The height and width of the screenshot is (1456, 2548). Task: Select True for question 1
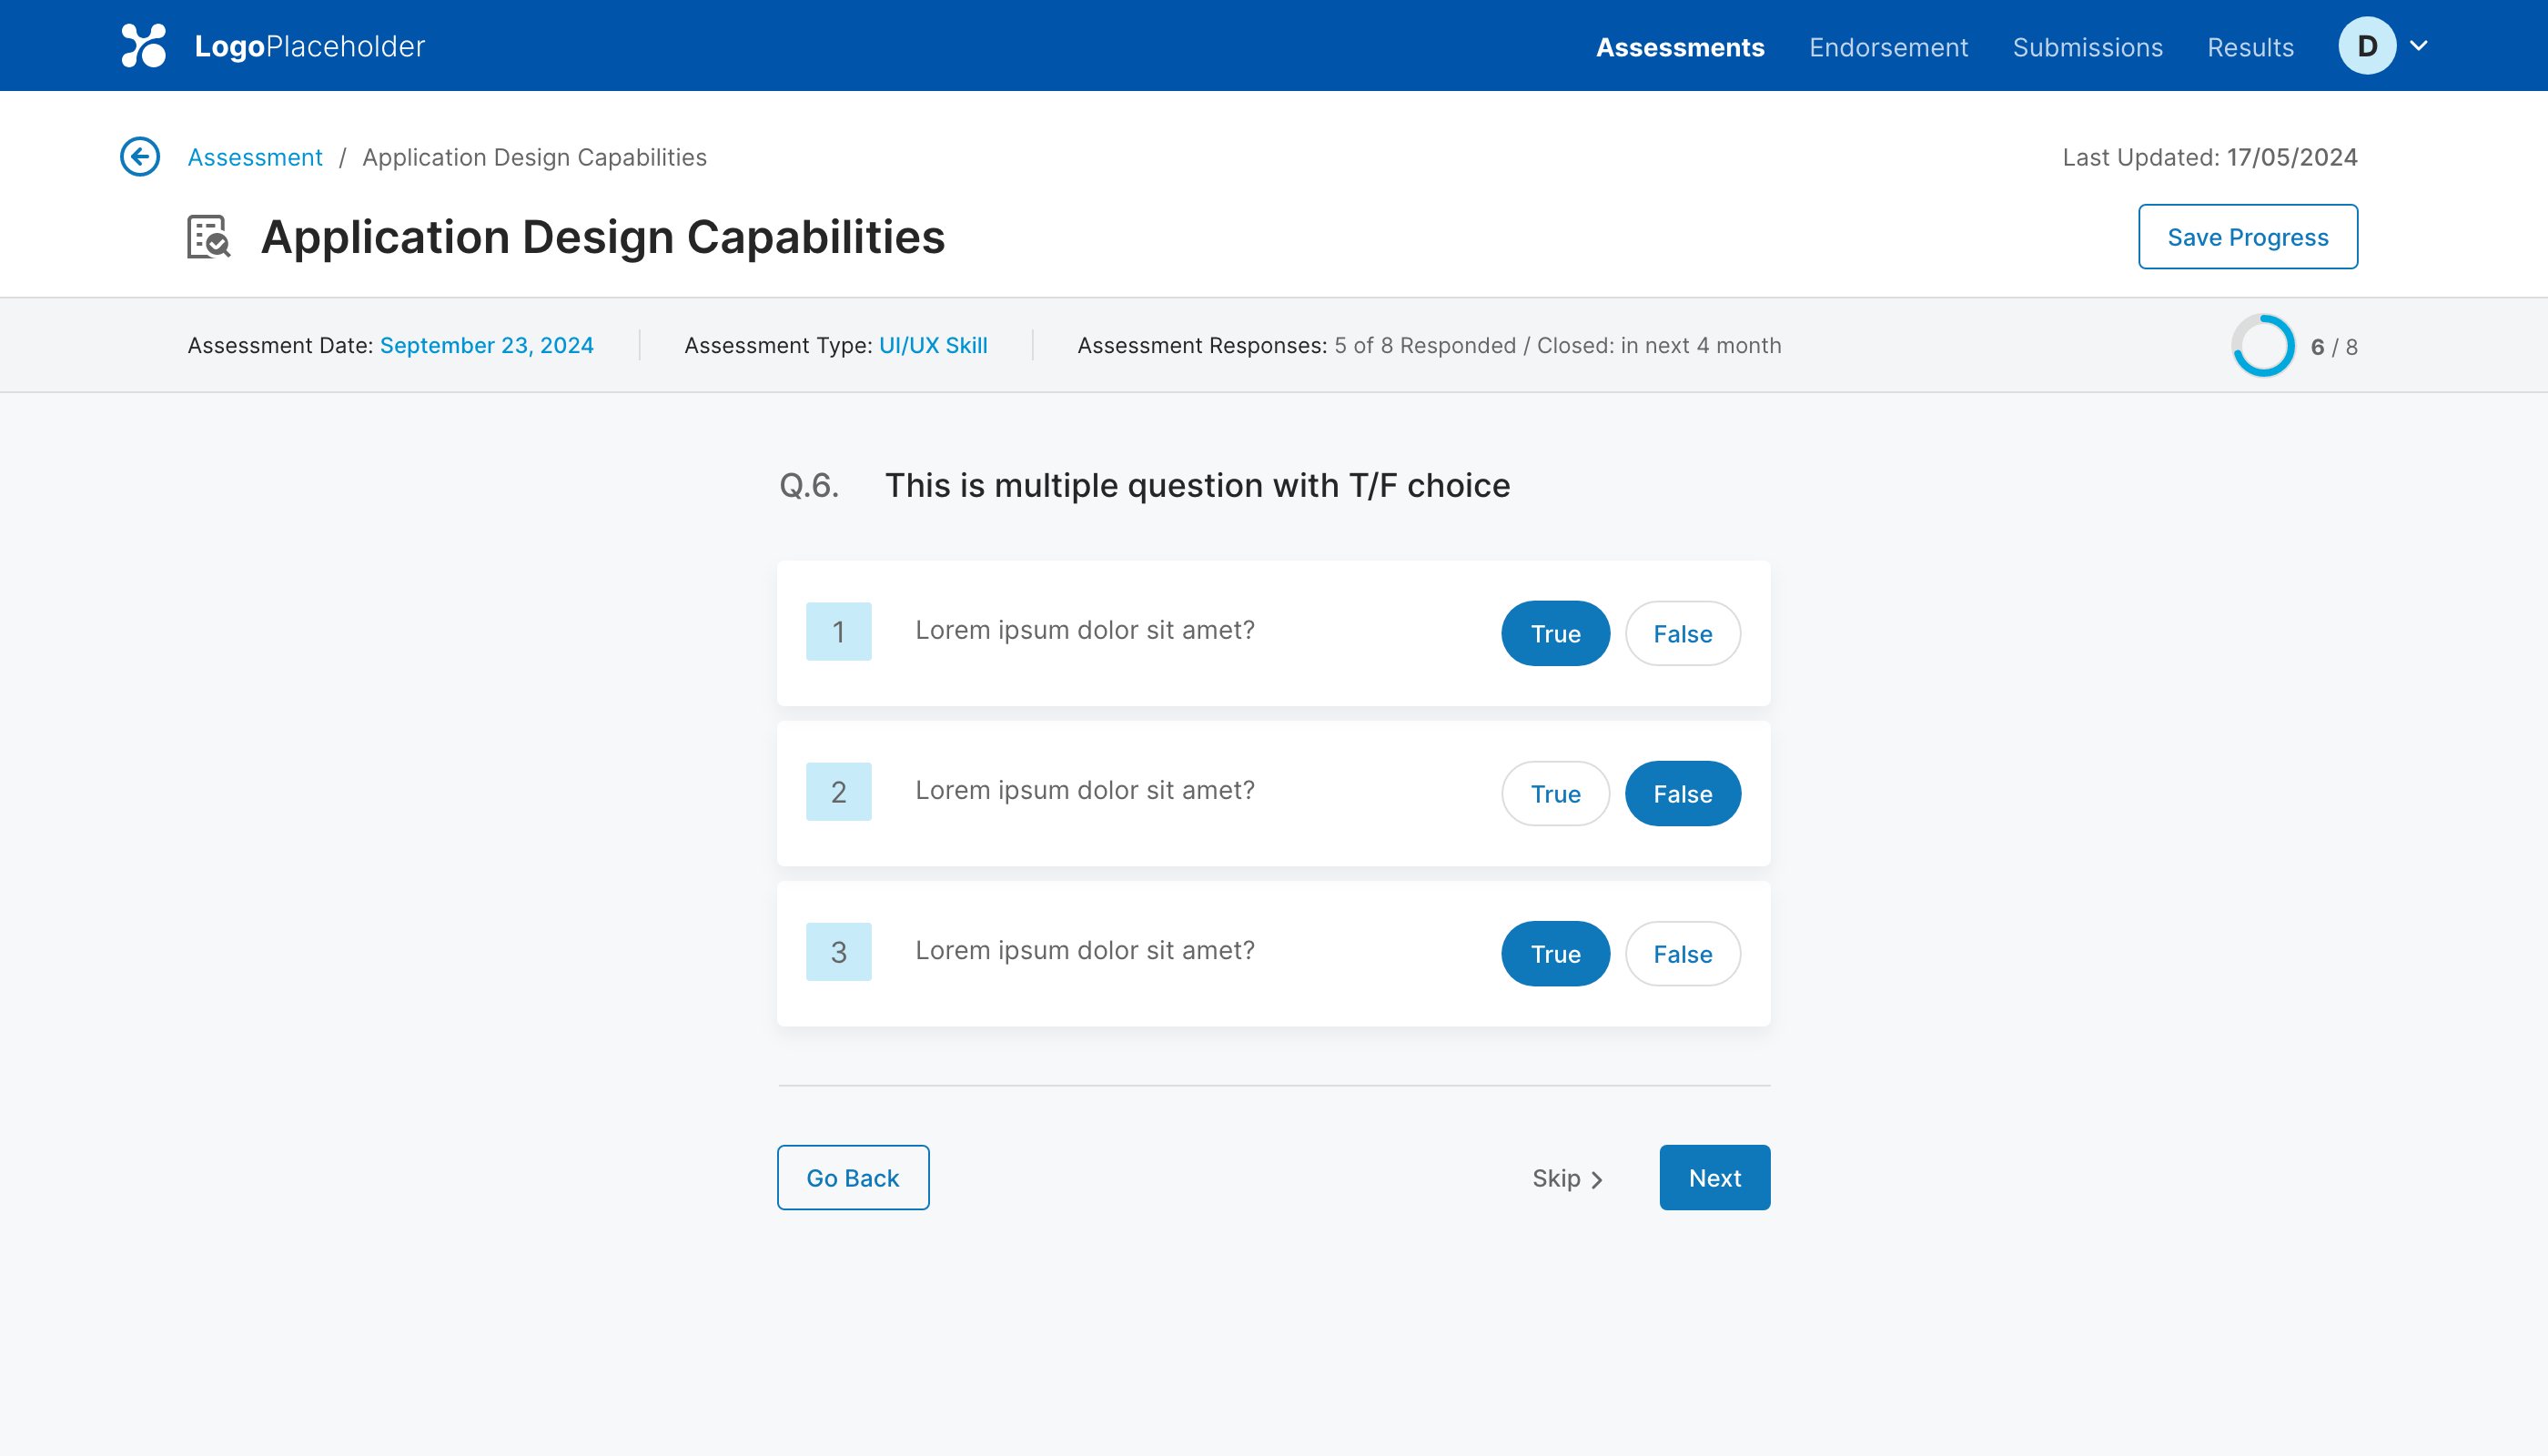pyautogui.click(x=1555, y=634)
